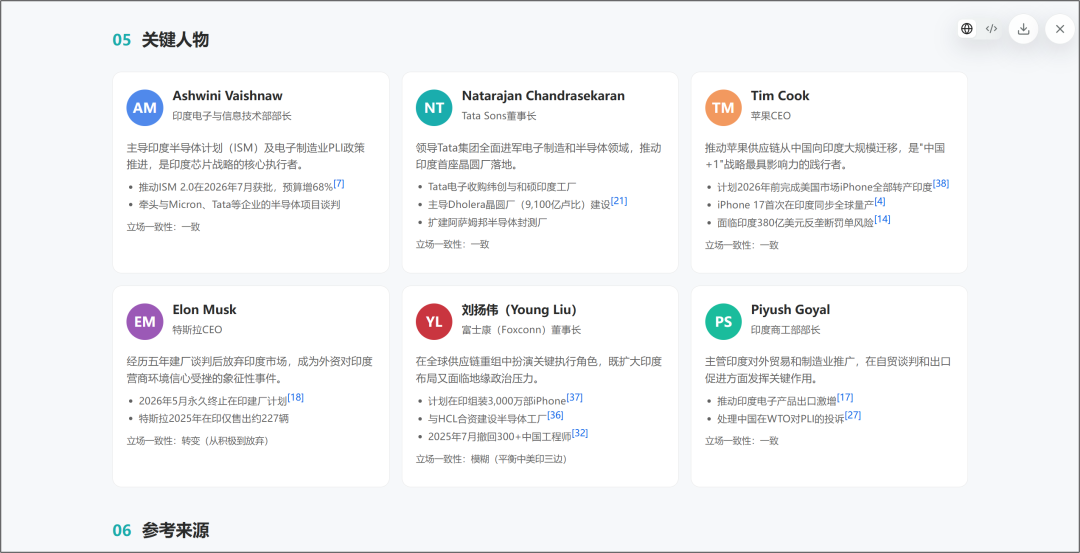Select the Piyush Goyal name heading

tap(791, 310)
